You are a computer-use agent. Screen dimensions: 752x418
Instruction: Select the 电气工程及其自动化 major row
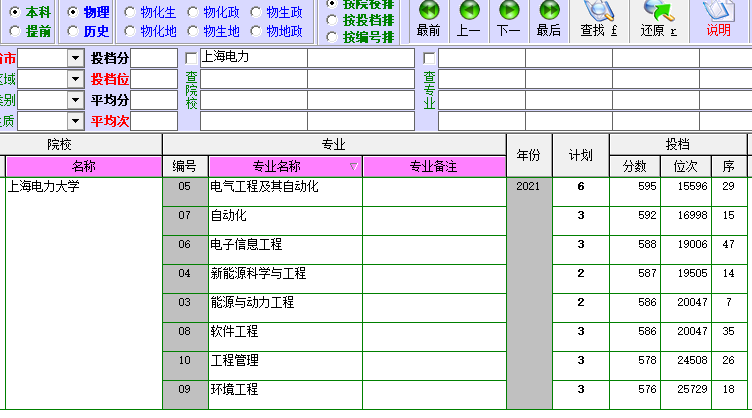[285, 192]
